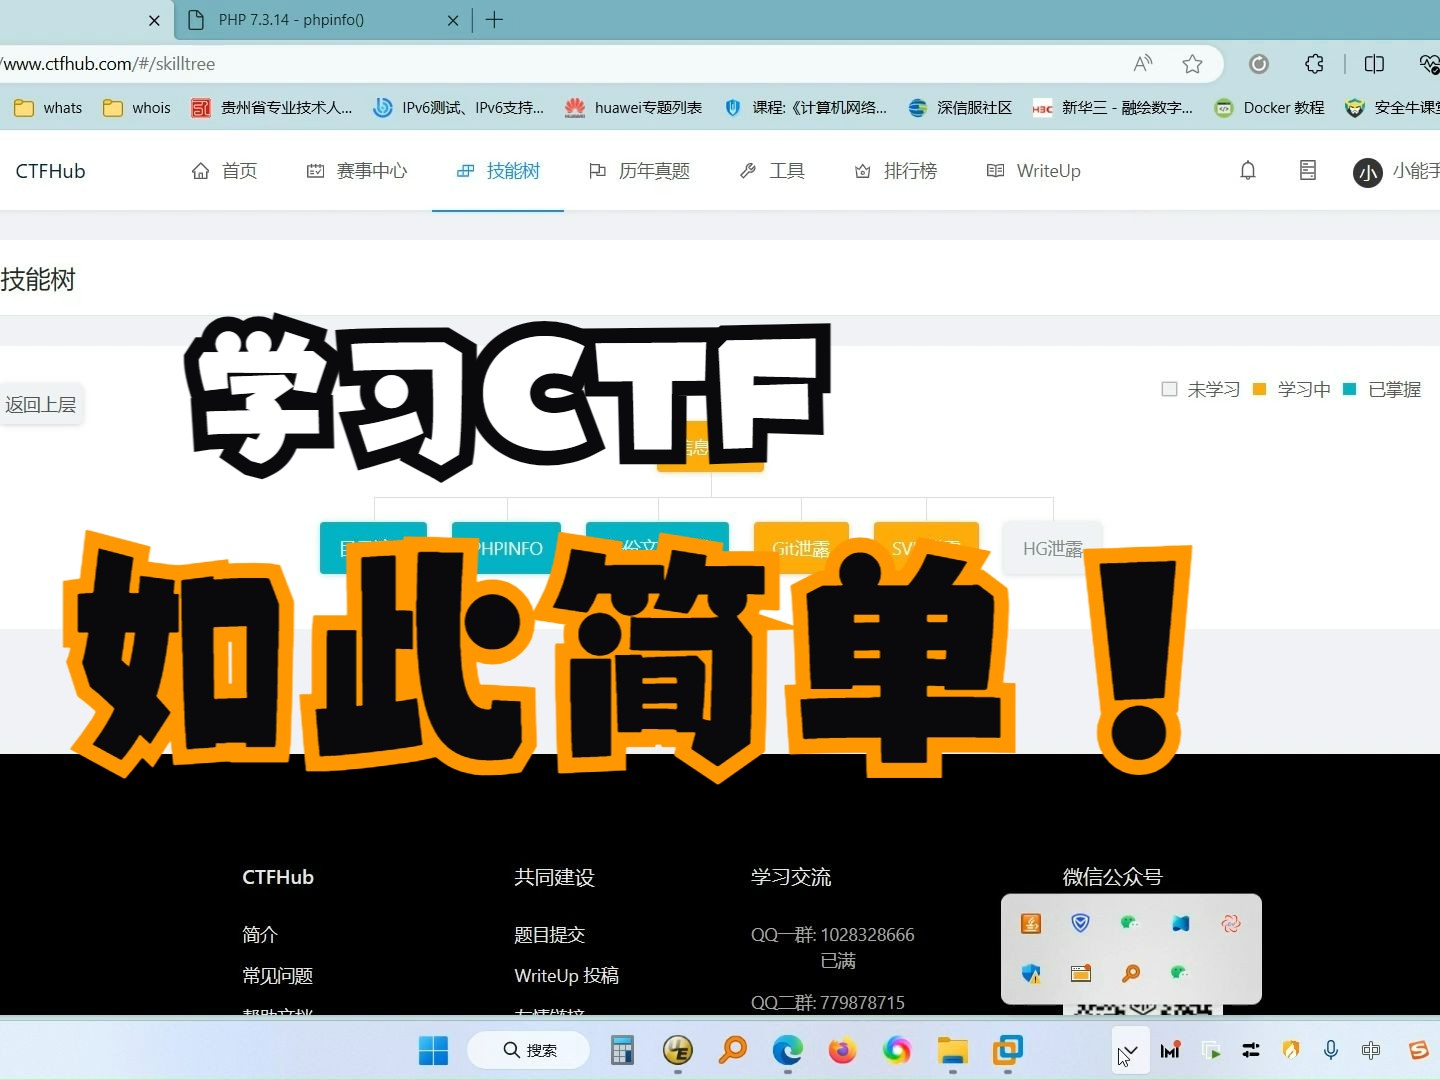Open the Windows Security warning shield icon

click(1031, 973)
